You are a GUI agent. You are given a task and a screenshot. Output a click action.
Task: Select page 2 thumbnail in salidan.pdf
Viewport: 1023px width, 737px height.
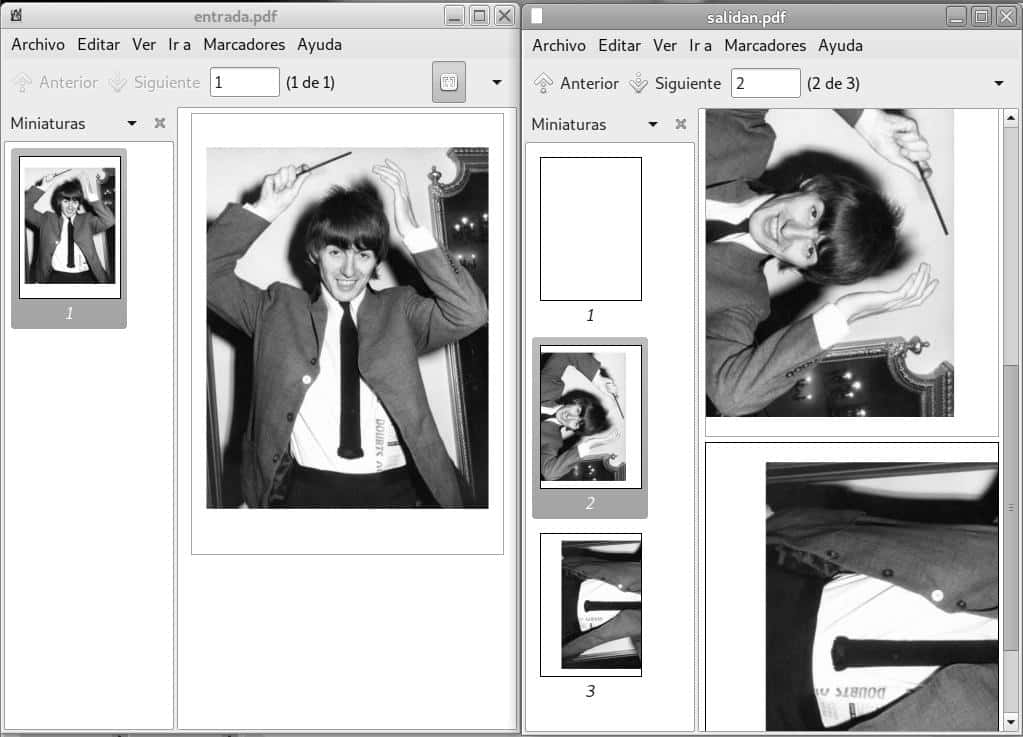[x=590, y=417]
